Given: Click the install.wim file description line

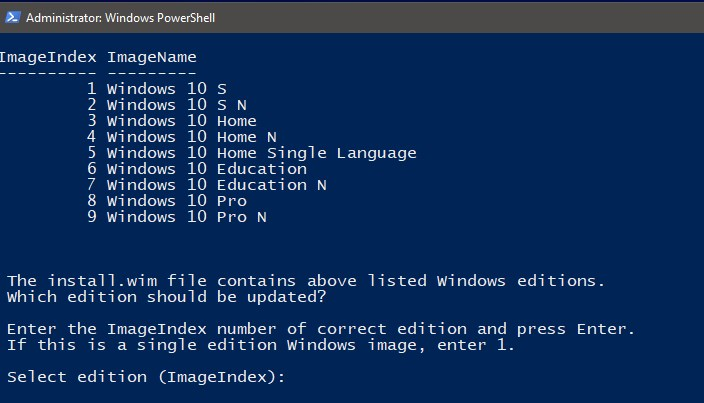Looking at the screenshot, I should tap(306, 281).
